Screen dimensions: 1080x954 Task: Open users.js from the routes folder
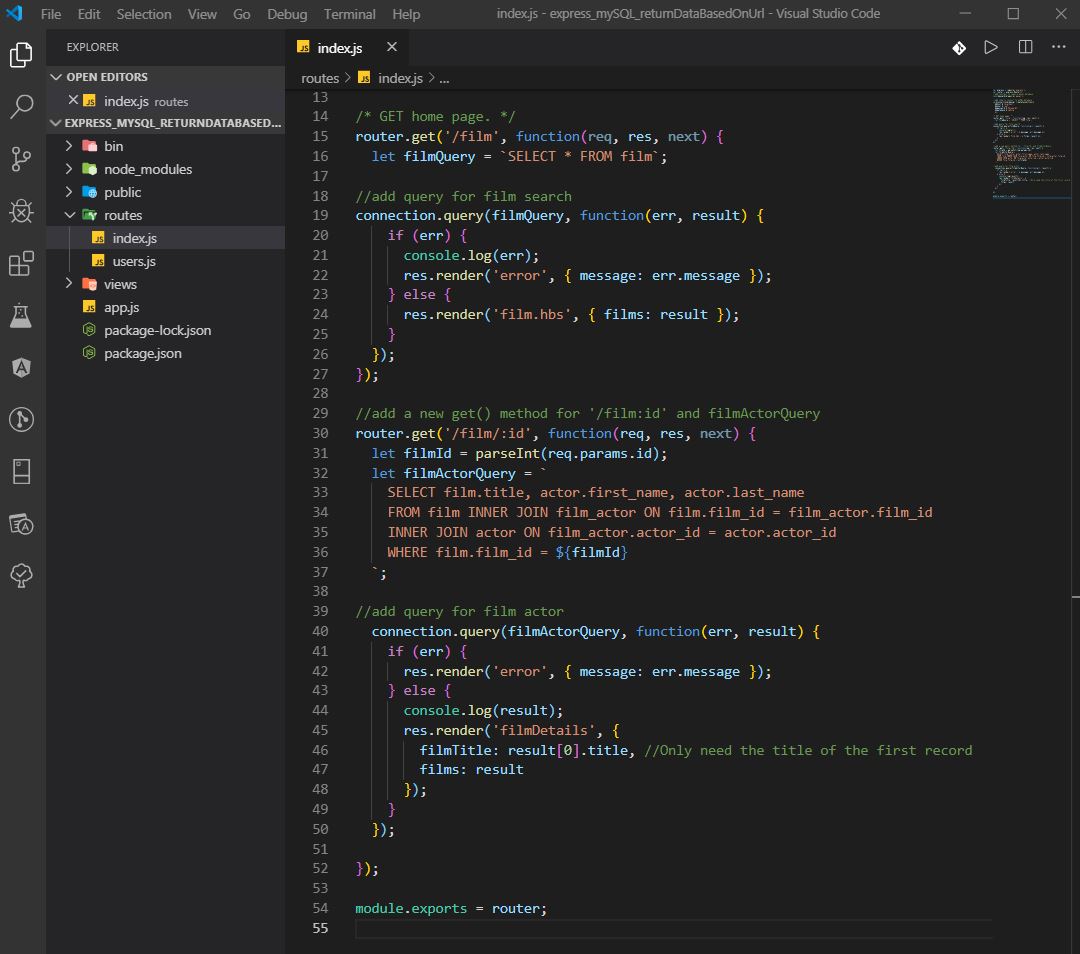point(132,261)
